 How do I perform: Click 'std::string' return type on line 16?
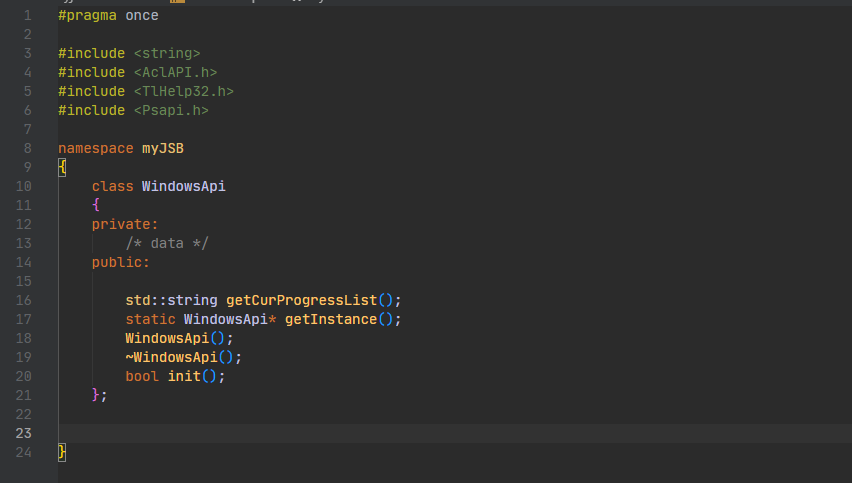(x=171, y=300)
